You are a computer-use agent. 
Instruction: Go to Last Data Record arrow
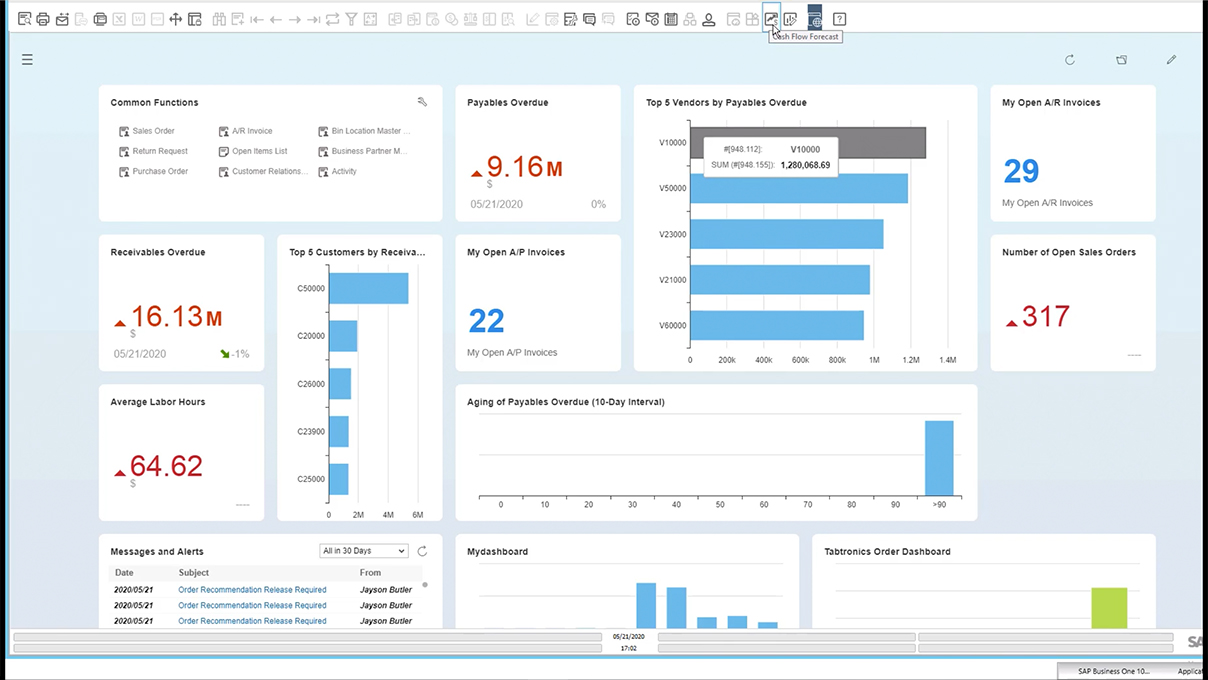click(313, 19)
